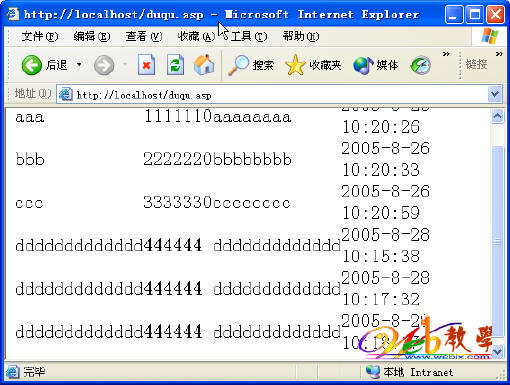Open the 查看(V) menu

click(144, 36)
